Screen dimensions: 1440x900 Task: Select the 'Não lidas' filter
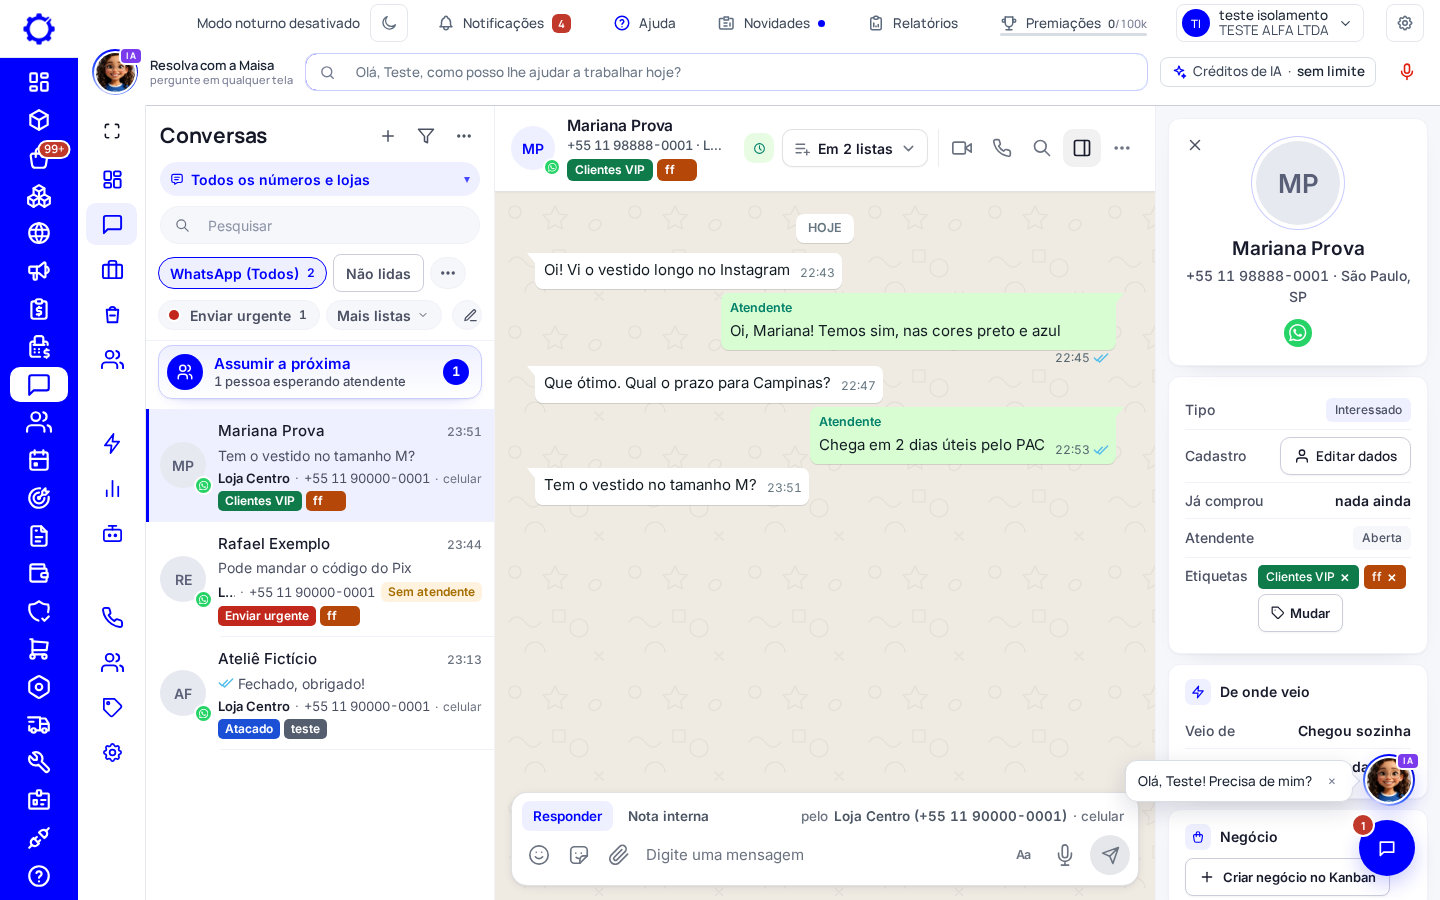[378, 273]
